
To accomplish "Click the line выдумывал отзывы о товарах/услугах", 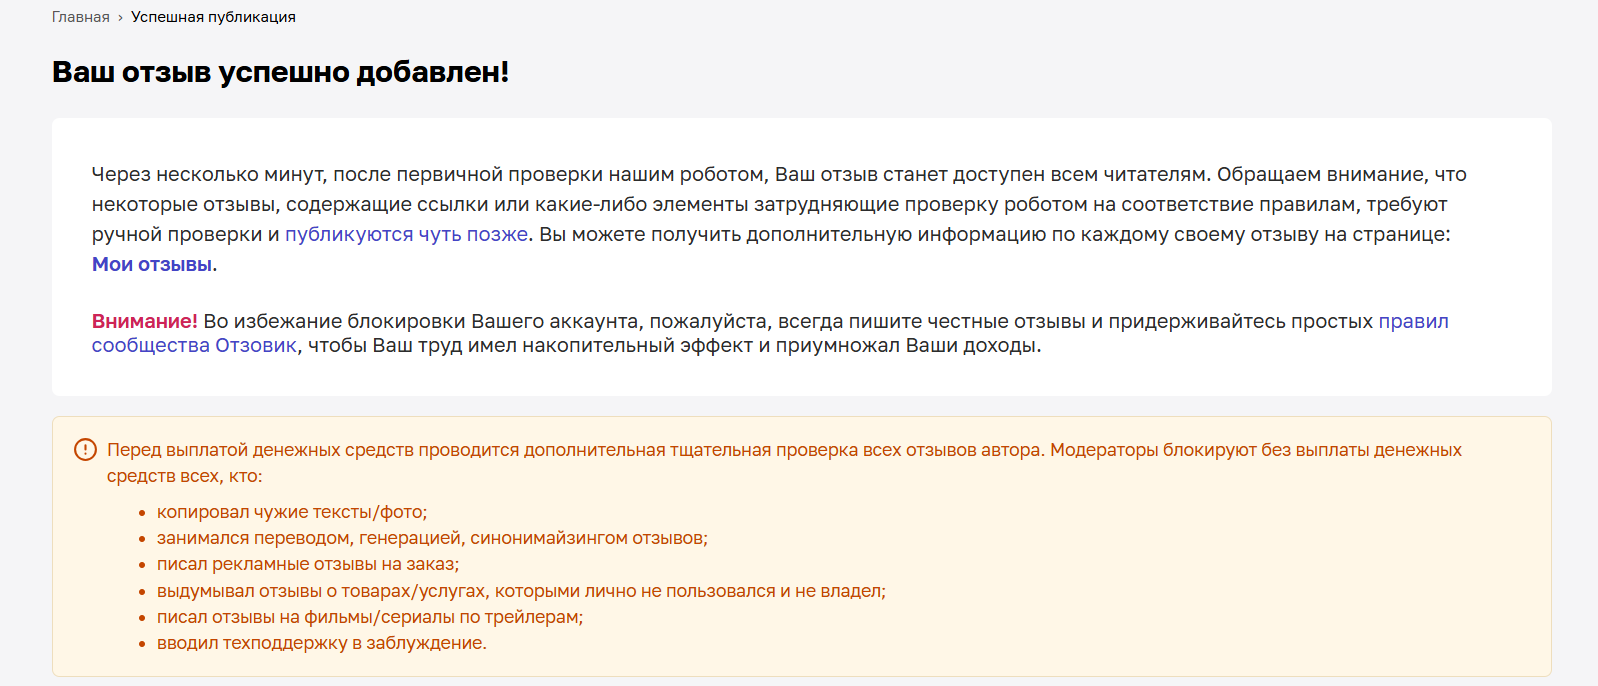I will click(521, 591).
